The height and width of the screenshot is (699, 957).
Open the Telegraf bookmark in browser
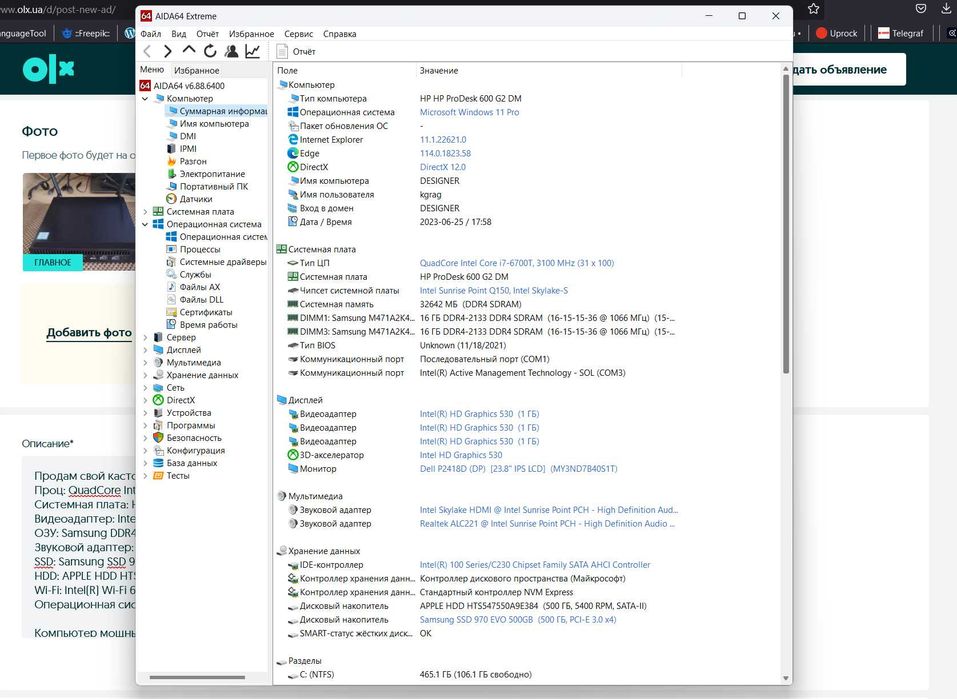[x=900, y=34]
